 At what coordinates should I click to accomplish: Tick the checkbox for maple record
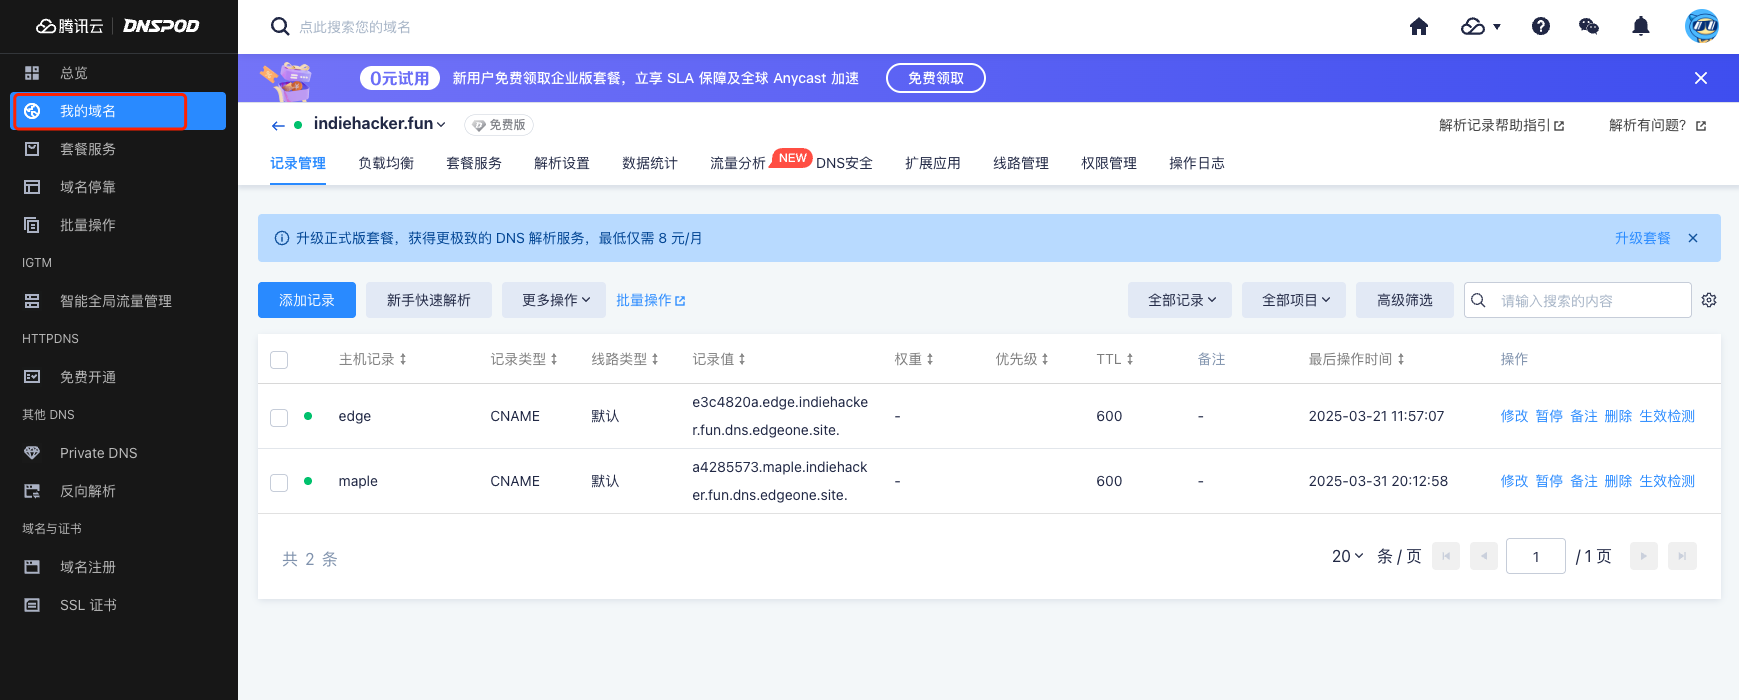pyautogui.click(x=279, y=482)
